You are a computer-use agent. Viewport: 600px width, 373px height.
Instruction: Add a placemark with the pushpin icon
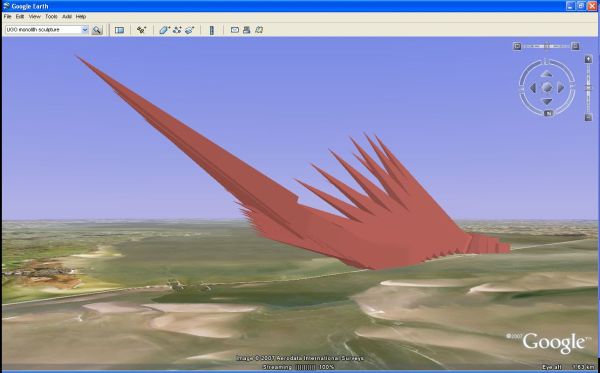pyautogui.click(x=142, y=30)
